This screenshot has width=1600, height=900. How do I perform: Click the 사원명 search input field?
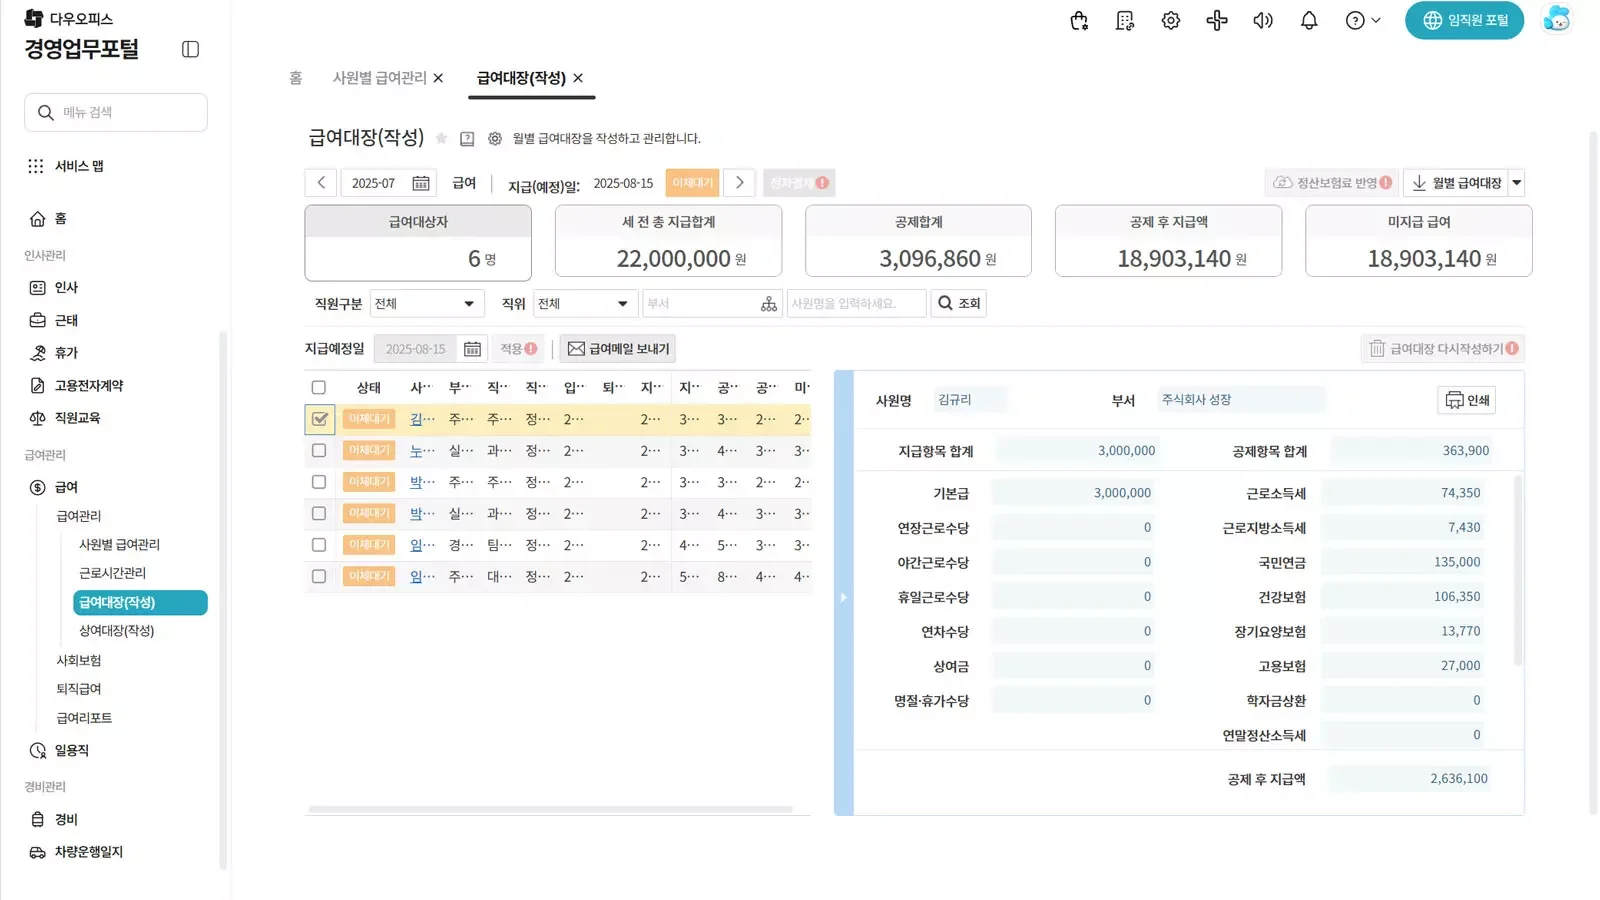[855, 304]
